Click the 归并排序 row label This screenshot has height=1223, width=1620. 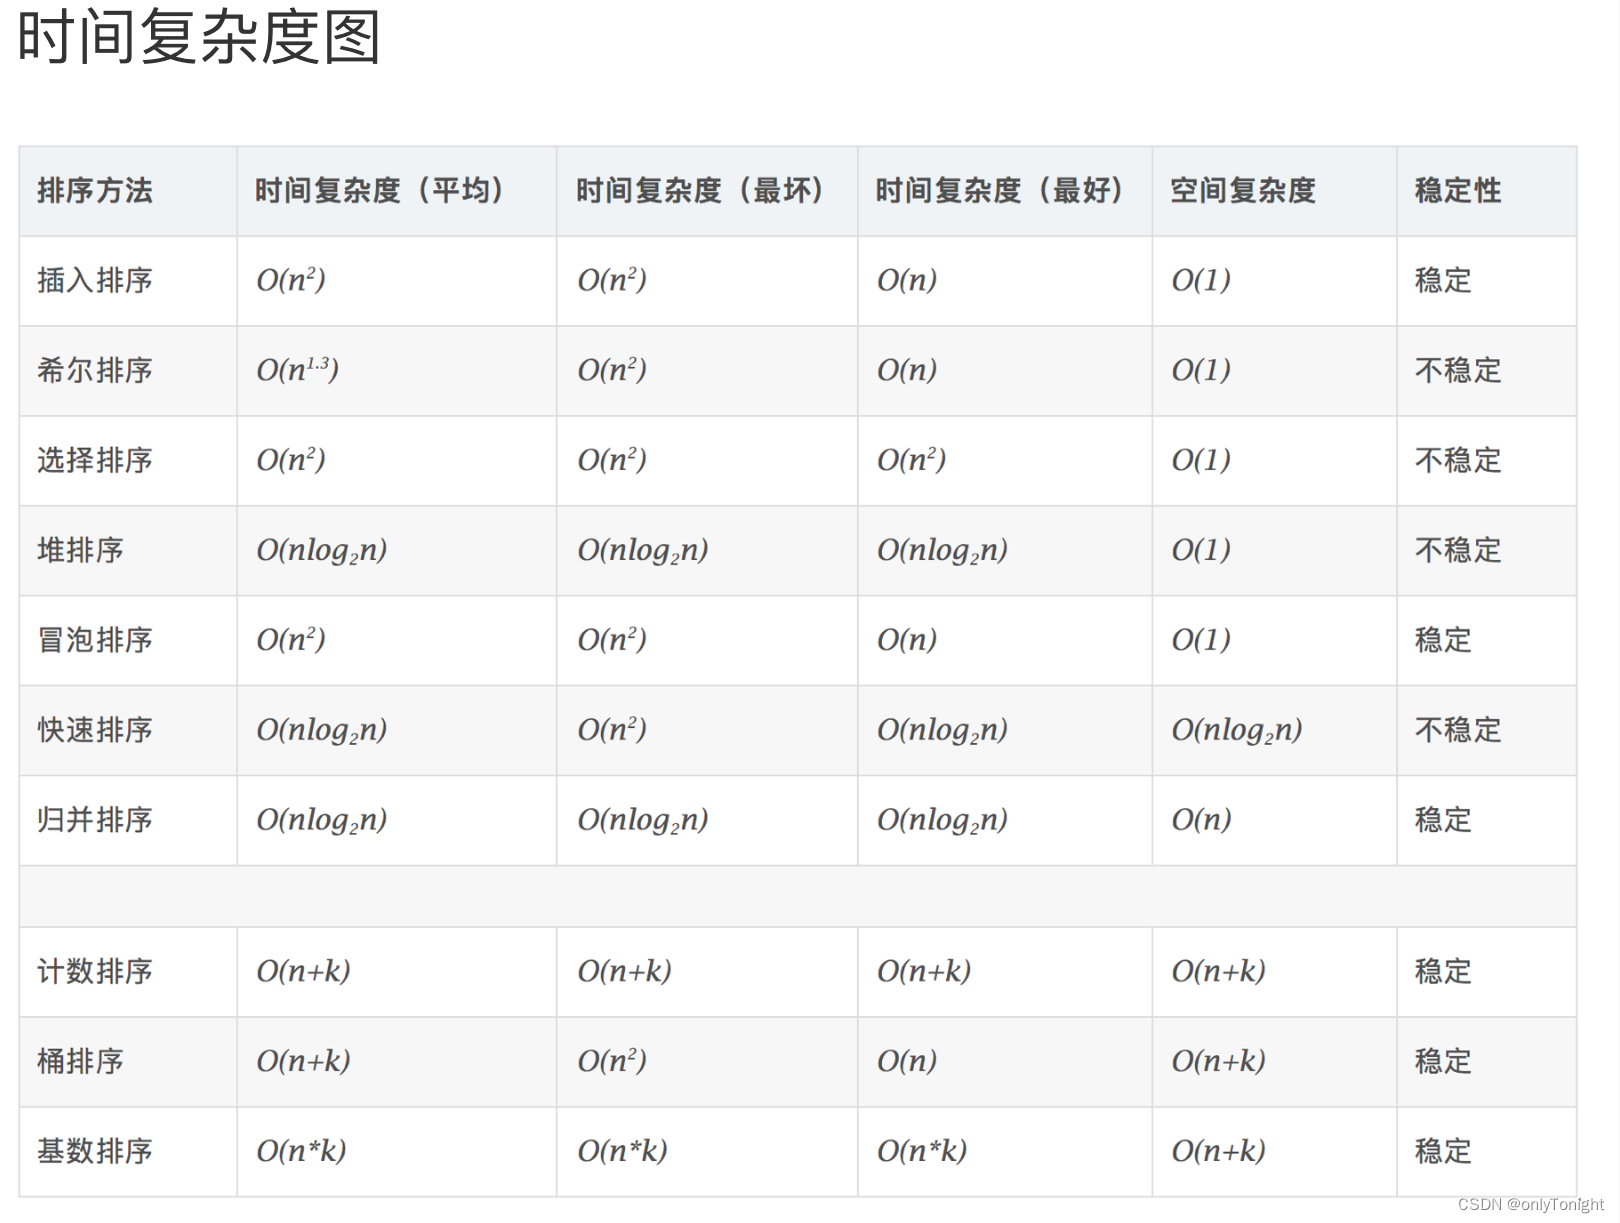coord(97,821)
